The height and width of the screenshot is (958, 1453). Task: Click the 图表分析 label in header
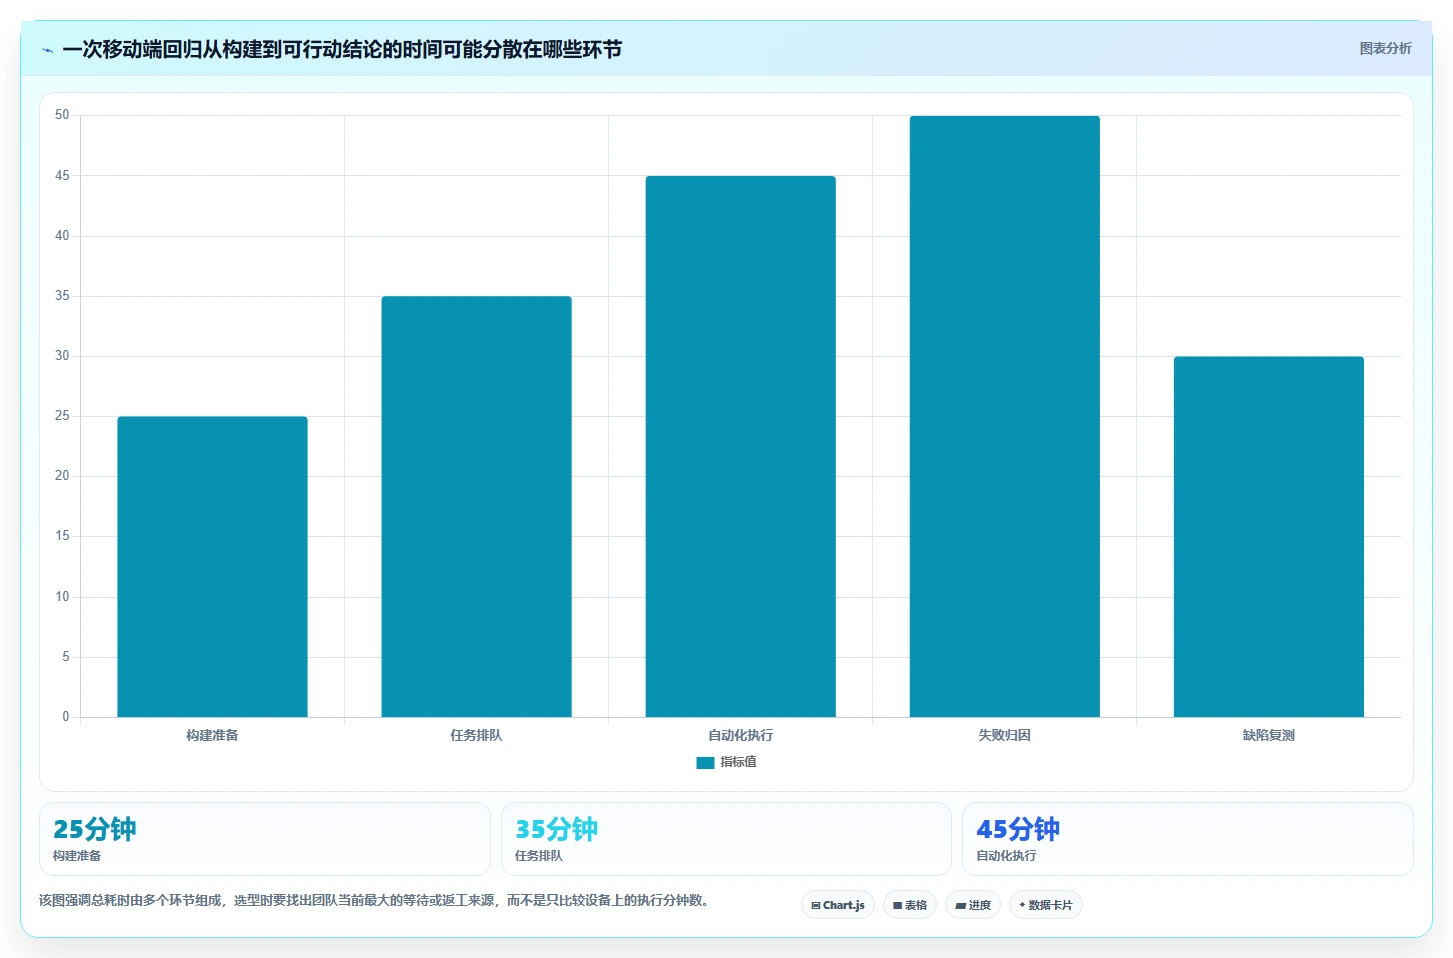pyautogui.click(x=1385, y=48)
